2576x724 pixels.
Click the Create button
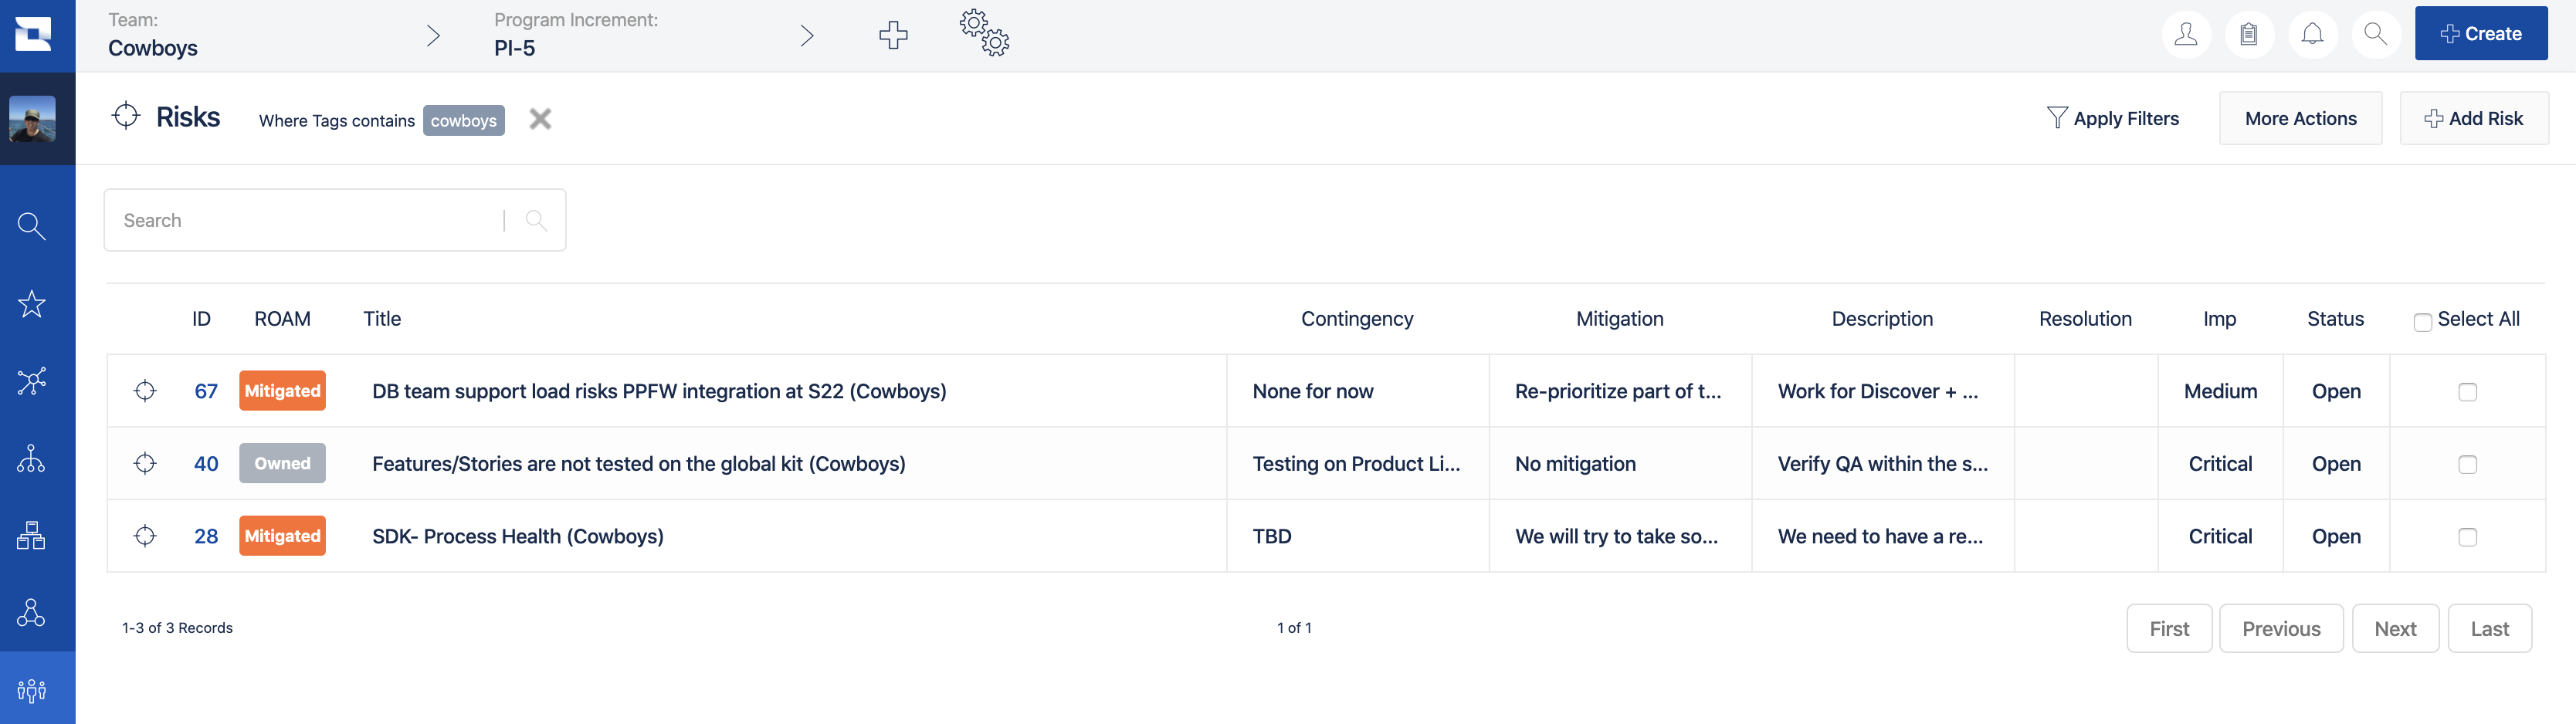2481,33
